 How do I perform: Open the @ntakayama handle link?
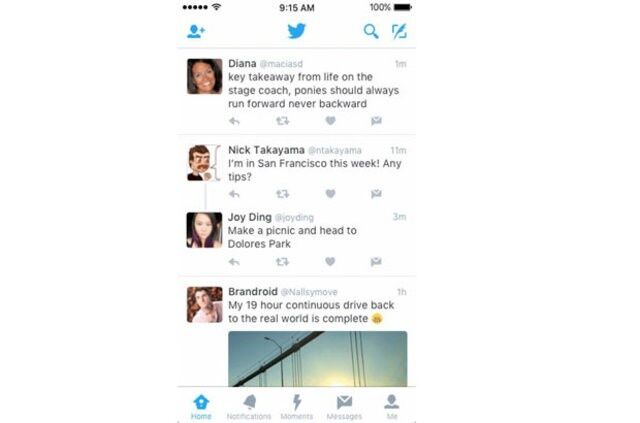pos(335,151)
